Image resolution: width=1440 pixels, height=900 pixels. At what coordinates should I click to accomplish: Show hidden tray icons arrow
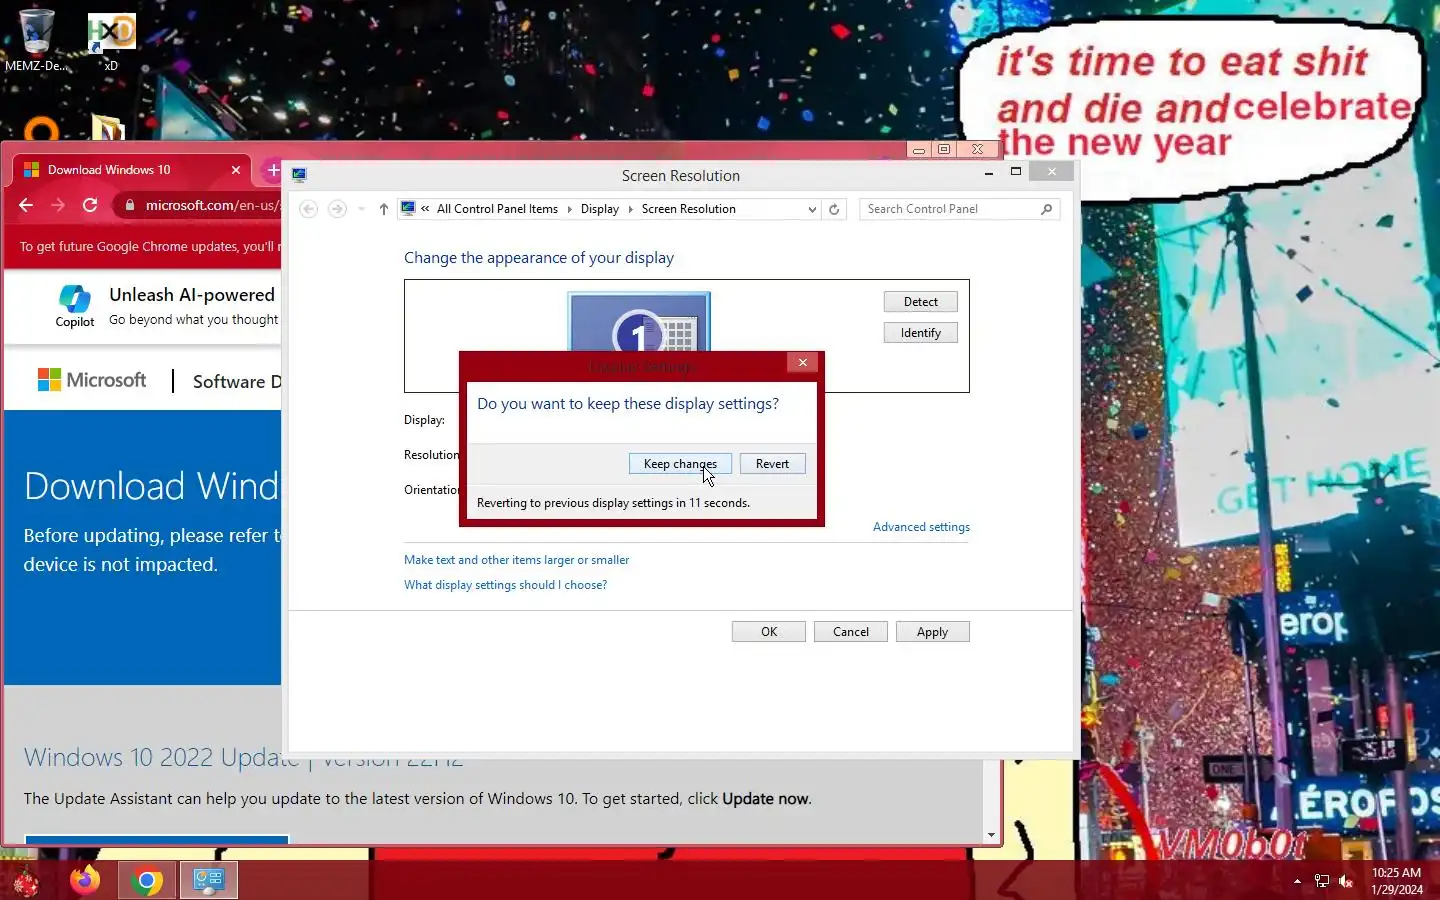[1297, 881]
